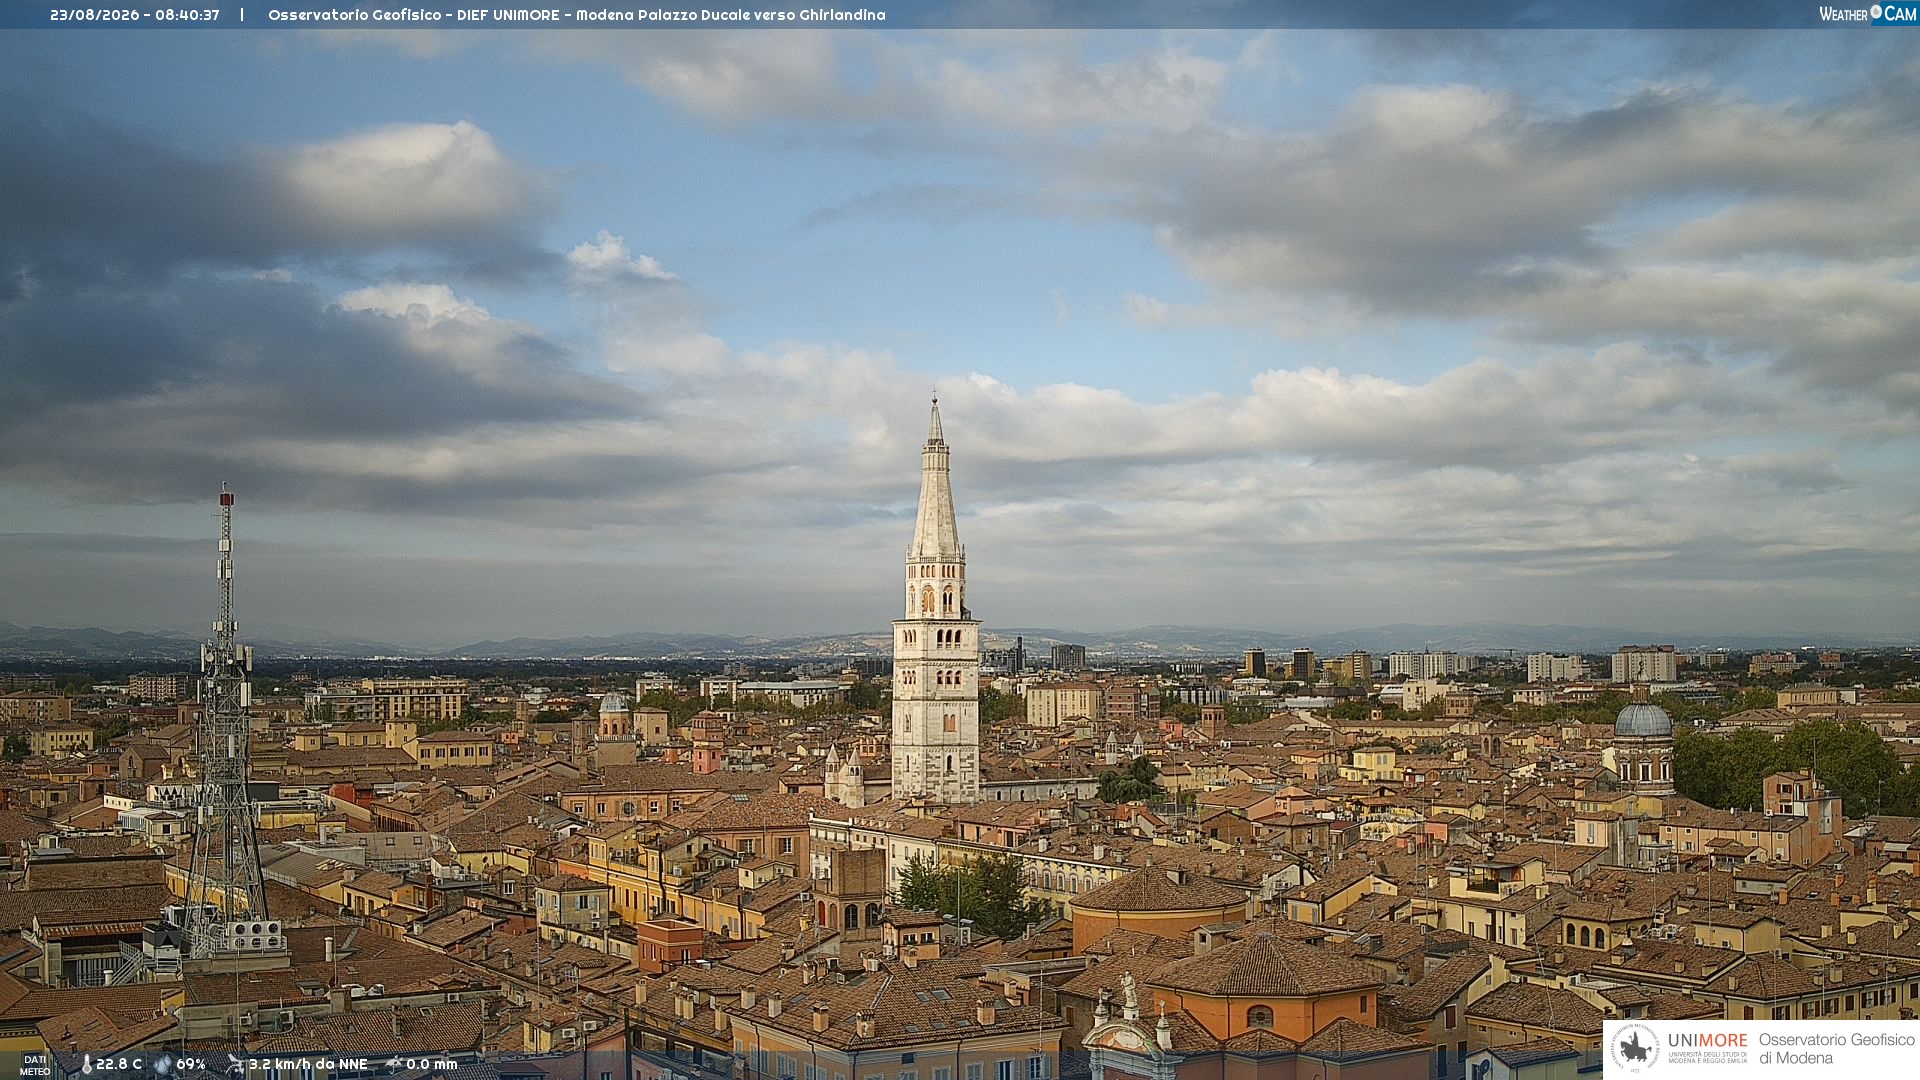Click the Modena Palazzo Ducale verso Ghirlandina caption

[731, 15]
